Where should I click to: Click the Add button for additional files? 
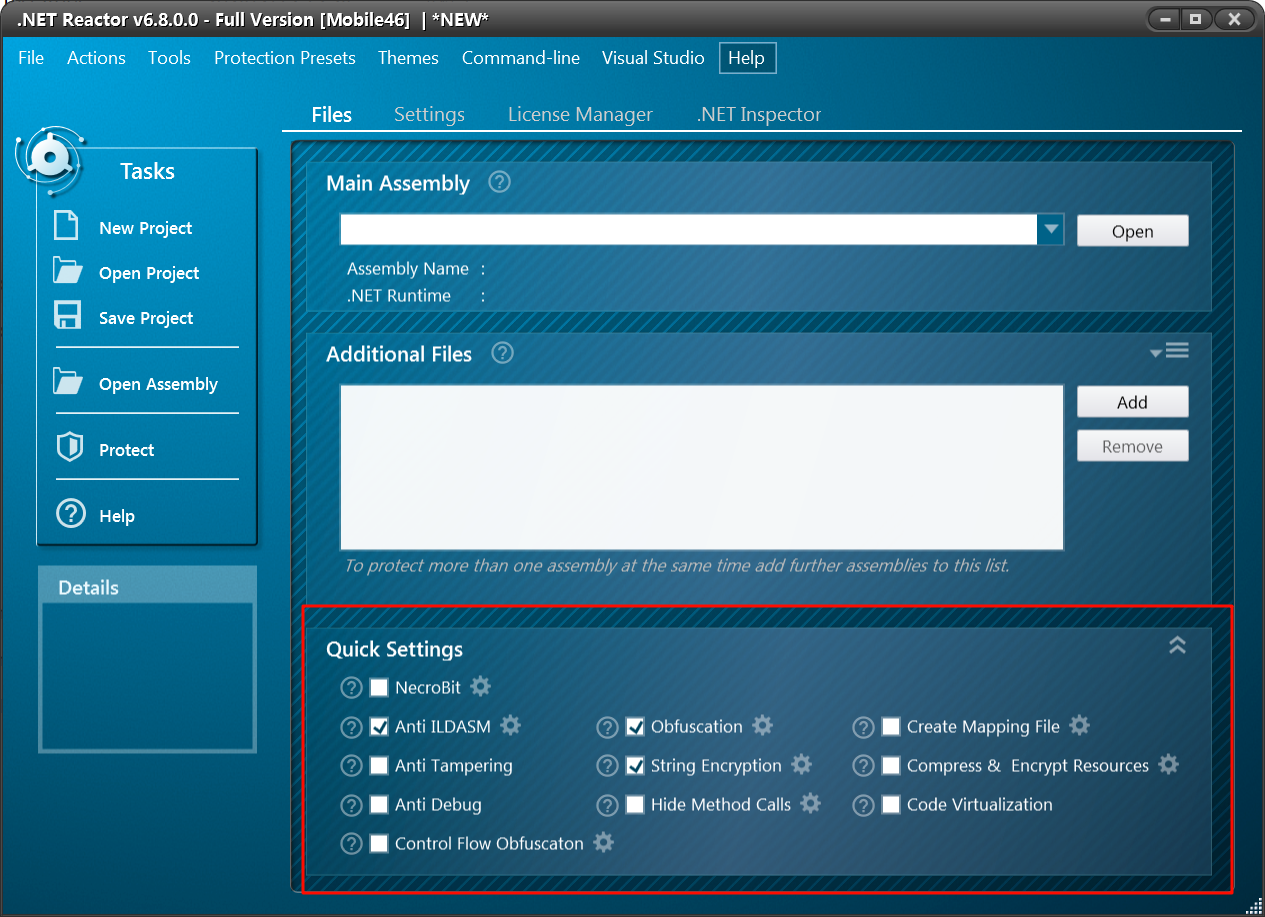click(x=1132, y=402)
